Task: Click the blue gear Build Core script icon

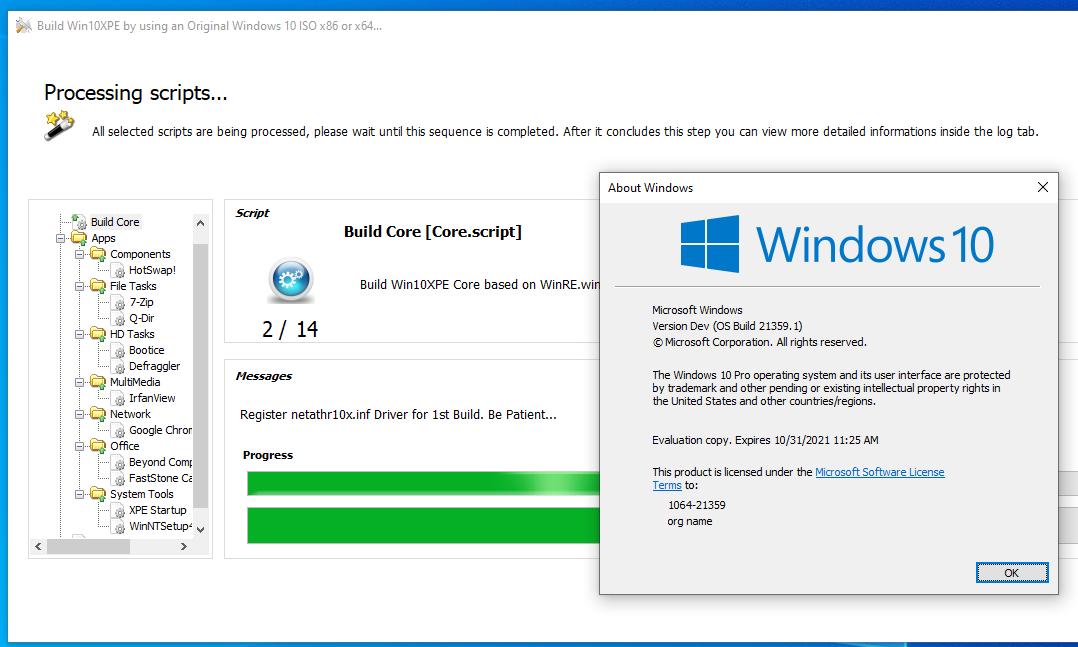Action: (x=291, y=280)
